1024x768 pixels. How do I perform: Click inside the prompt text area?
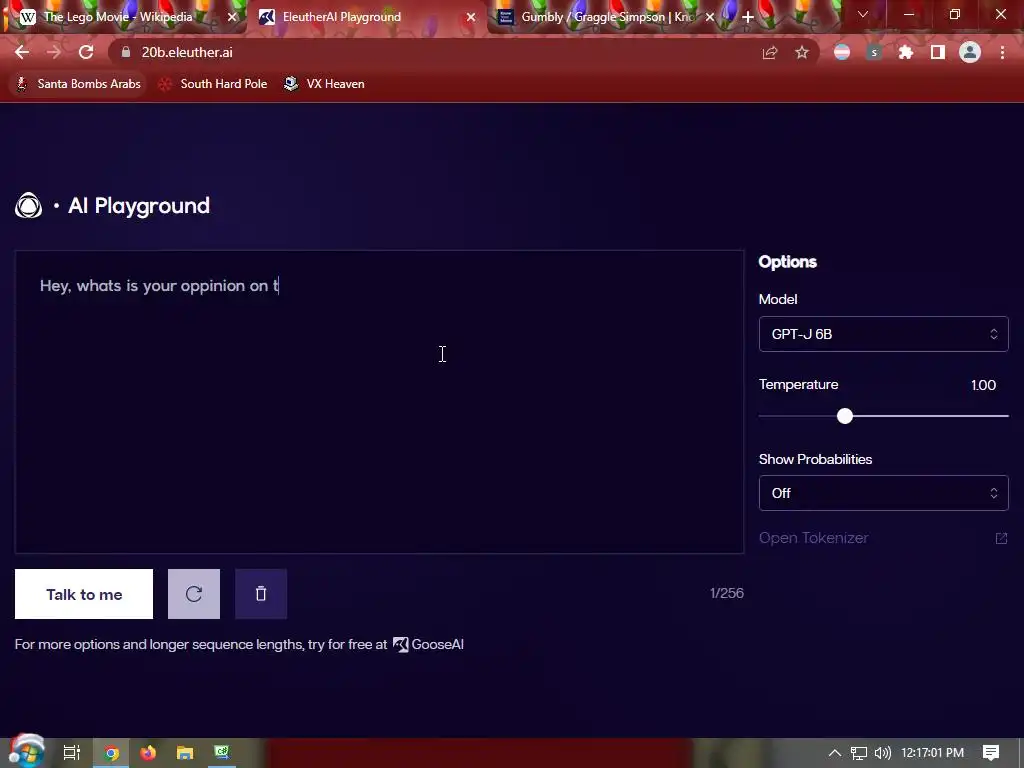379,402
